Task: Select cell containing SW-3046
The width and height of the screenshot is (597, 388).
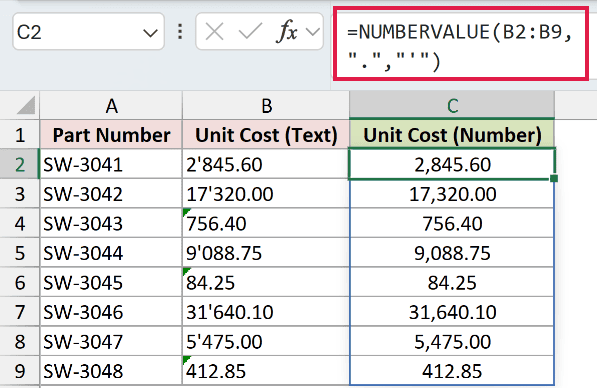Action: [111, 312]
